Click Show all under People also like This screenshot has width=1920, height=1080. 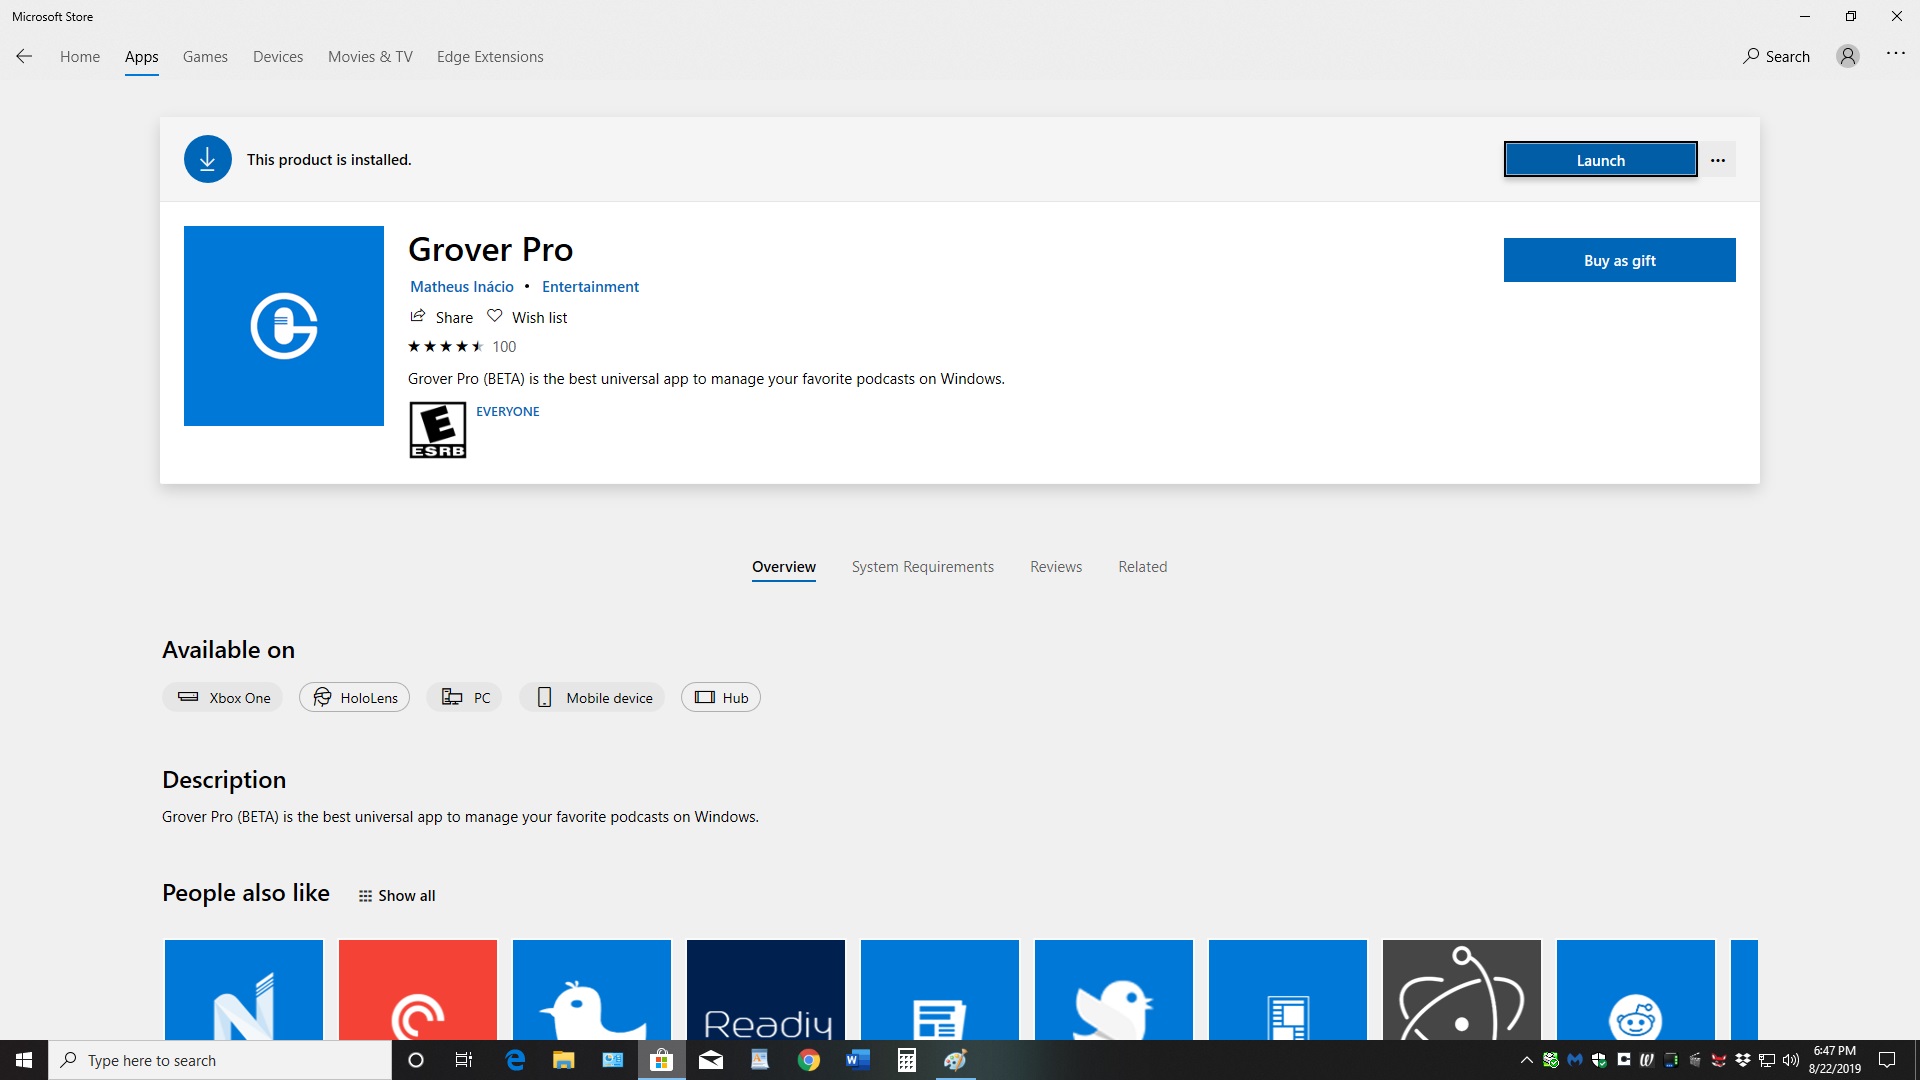tap(397, 896)
